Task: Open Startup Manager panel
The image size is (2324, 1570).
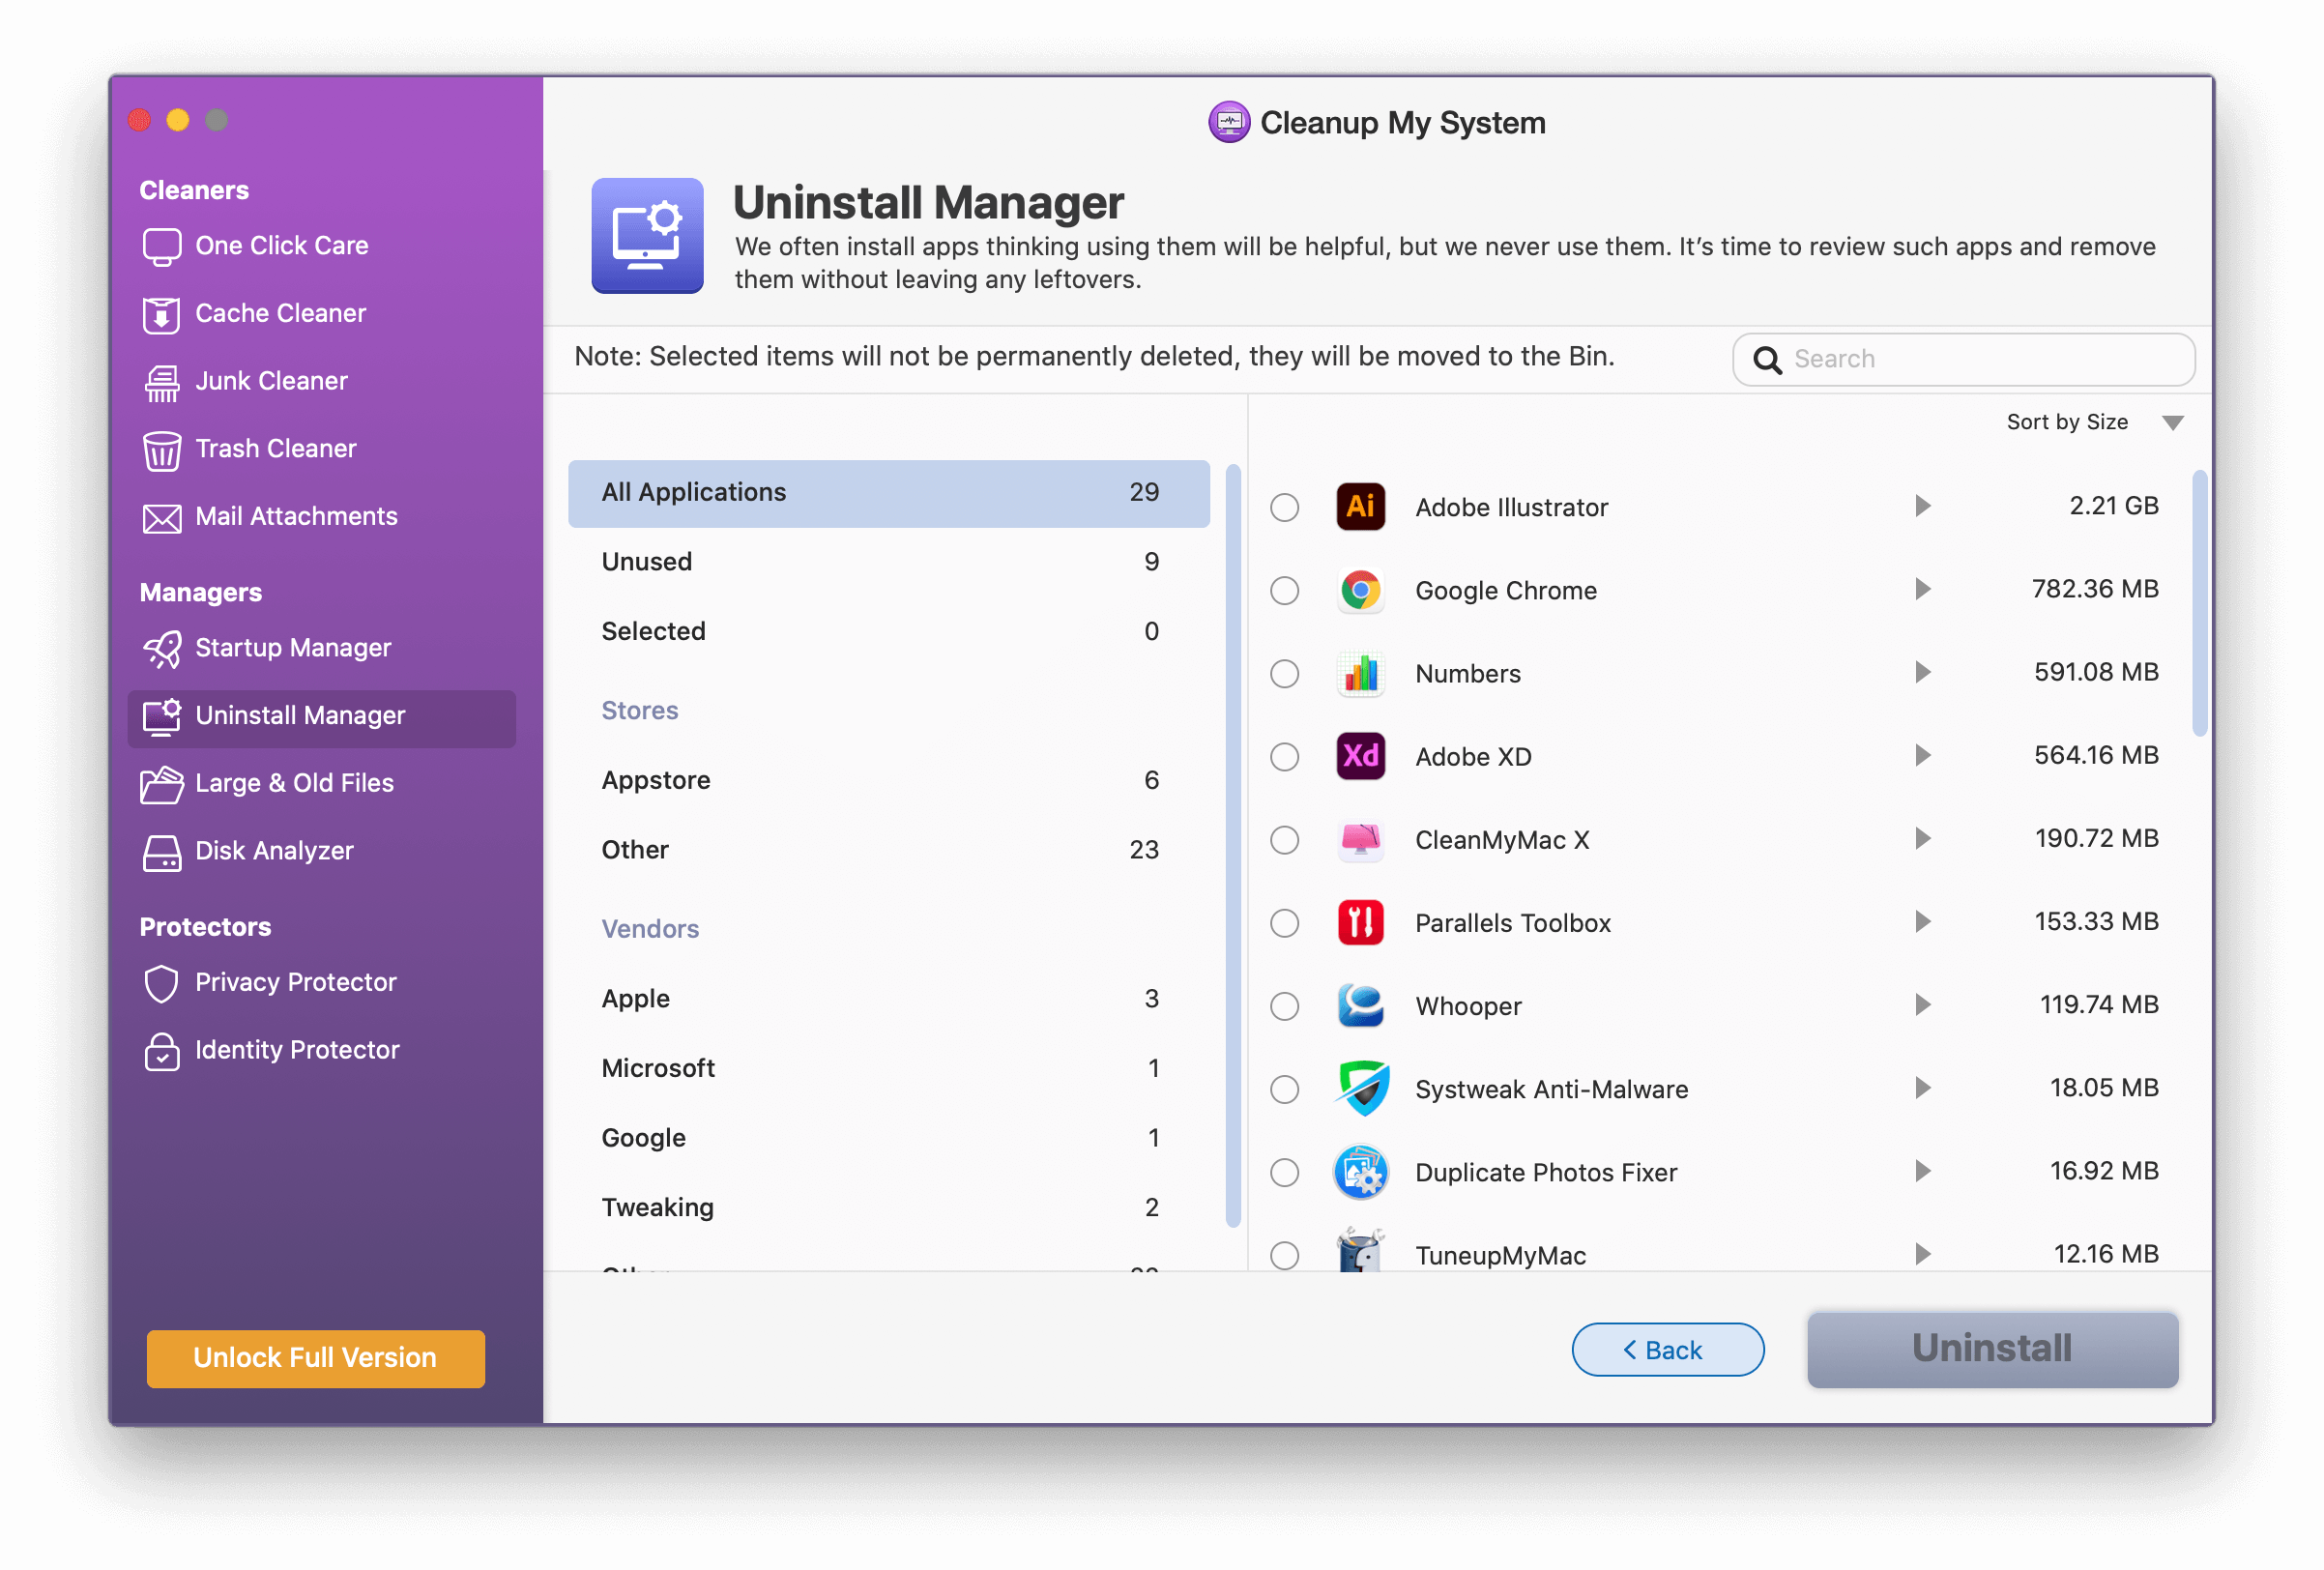Action: [296, 647]
